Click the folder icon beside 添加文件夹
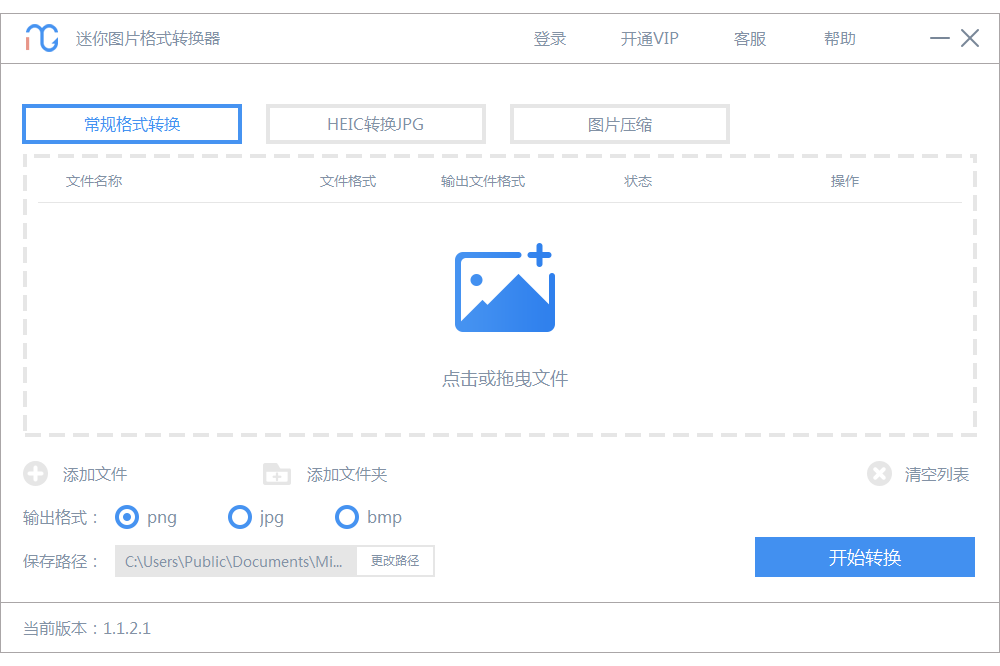This screenshot has height=666, width=1000. click(276, 474)
